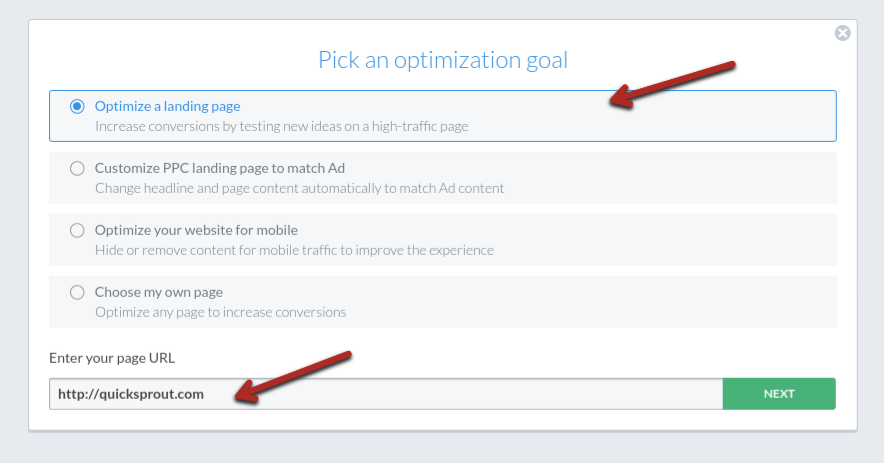Click the 'Change headline and page content' description

299,188
